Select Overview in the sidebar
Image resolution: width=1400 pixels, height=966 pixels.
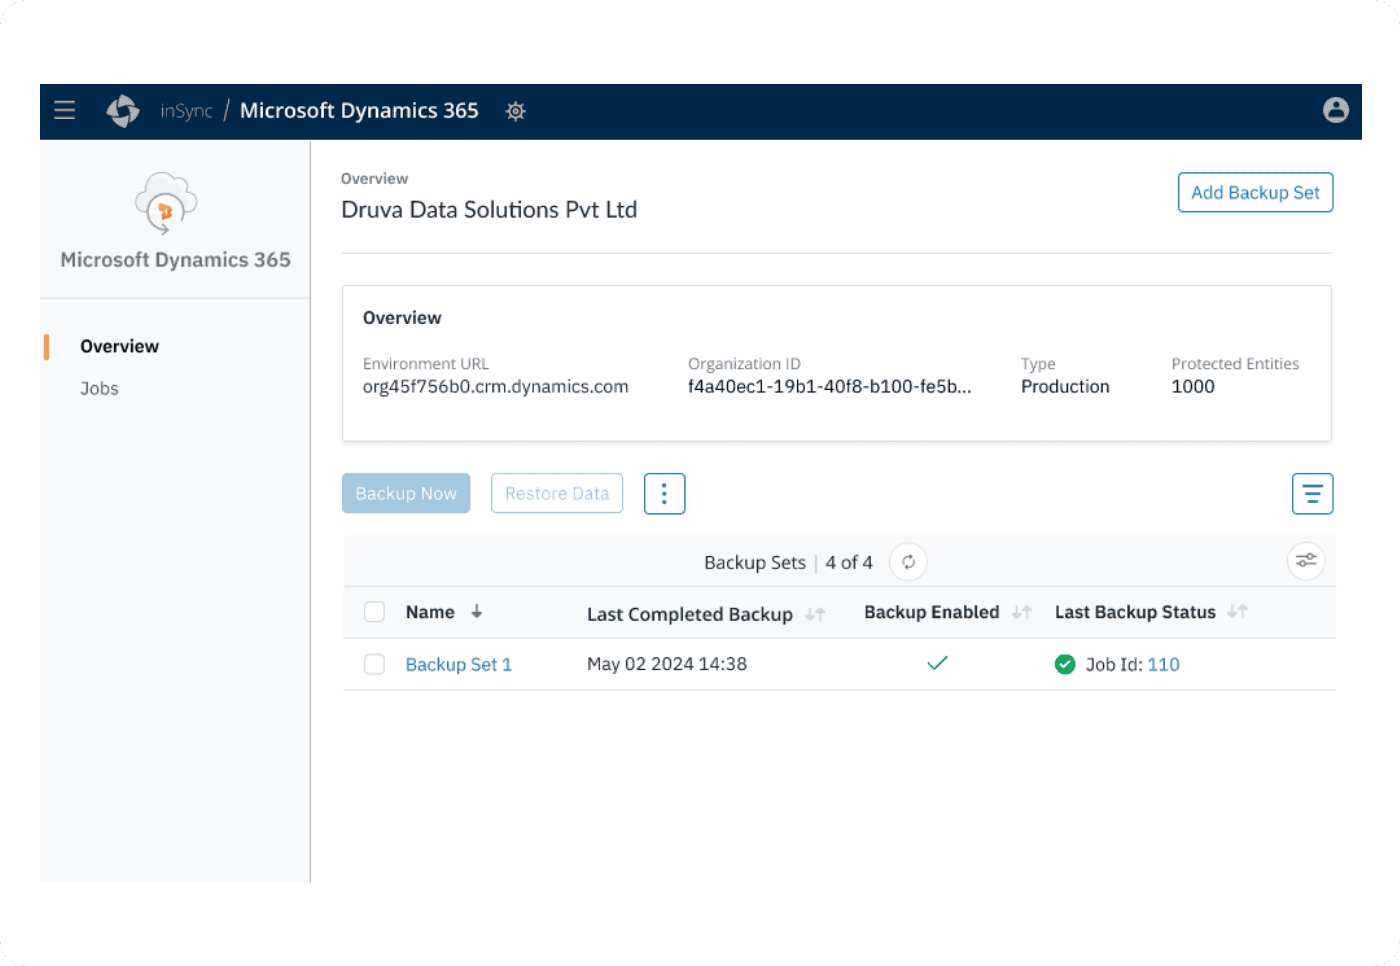pyautogui.click(x=119, y=347)
